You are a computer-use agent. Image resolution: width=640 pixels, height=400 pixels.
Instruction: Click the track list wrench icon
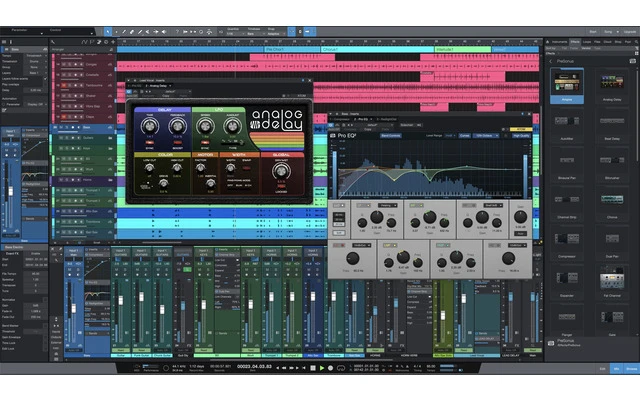pyautogui.click(x=53, y=42)
